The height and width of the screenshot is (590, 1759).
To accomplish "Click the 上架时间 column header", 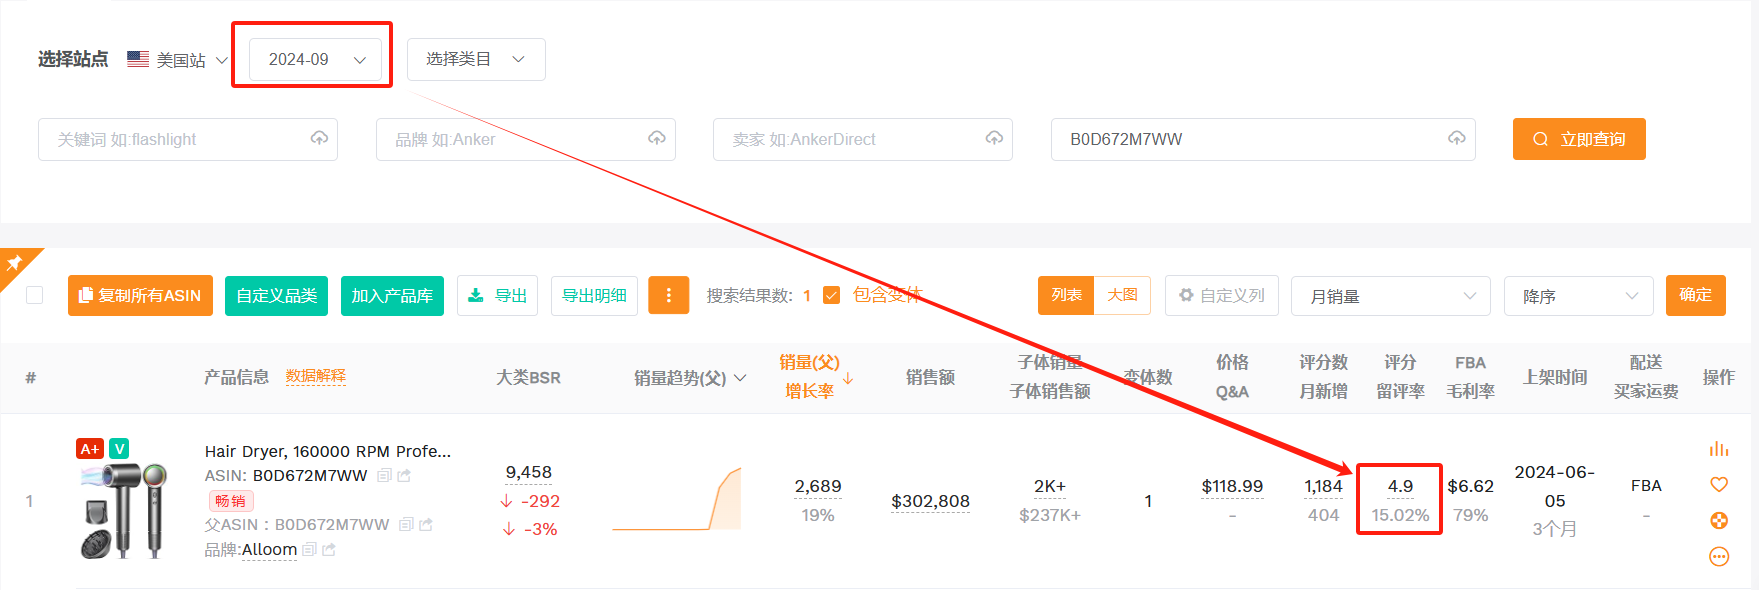I will [1555, 377].
